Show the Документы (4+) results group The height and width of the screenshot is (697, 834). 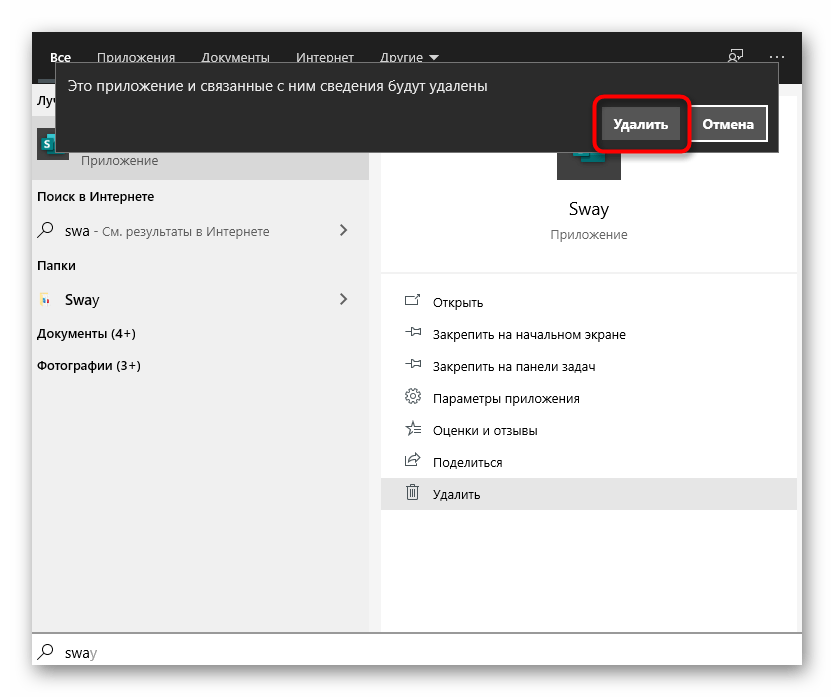[86, 333]
